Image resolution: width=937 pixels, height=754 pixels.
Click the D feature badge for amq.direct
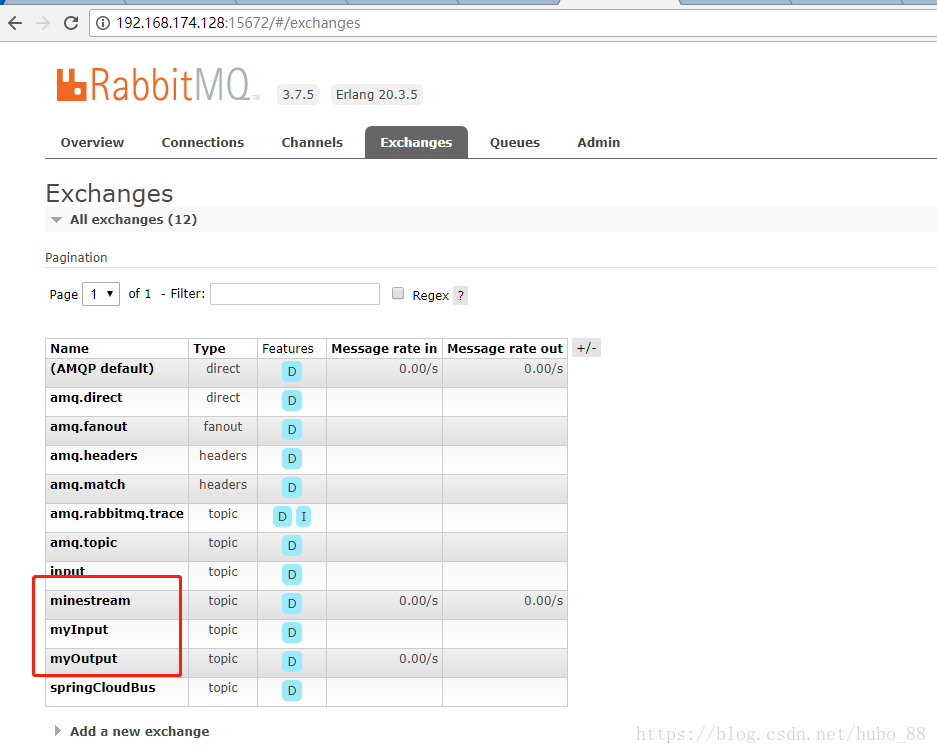[x=292, y=401]
